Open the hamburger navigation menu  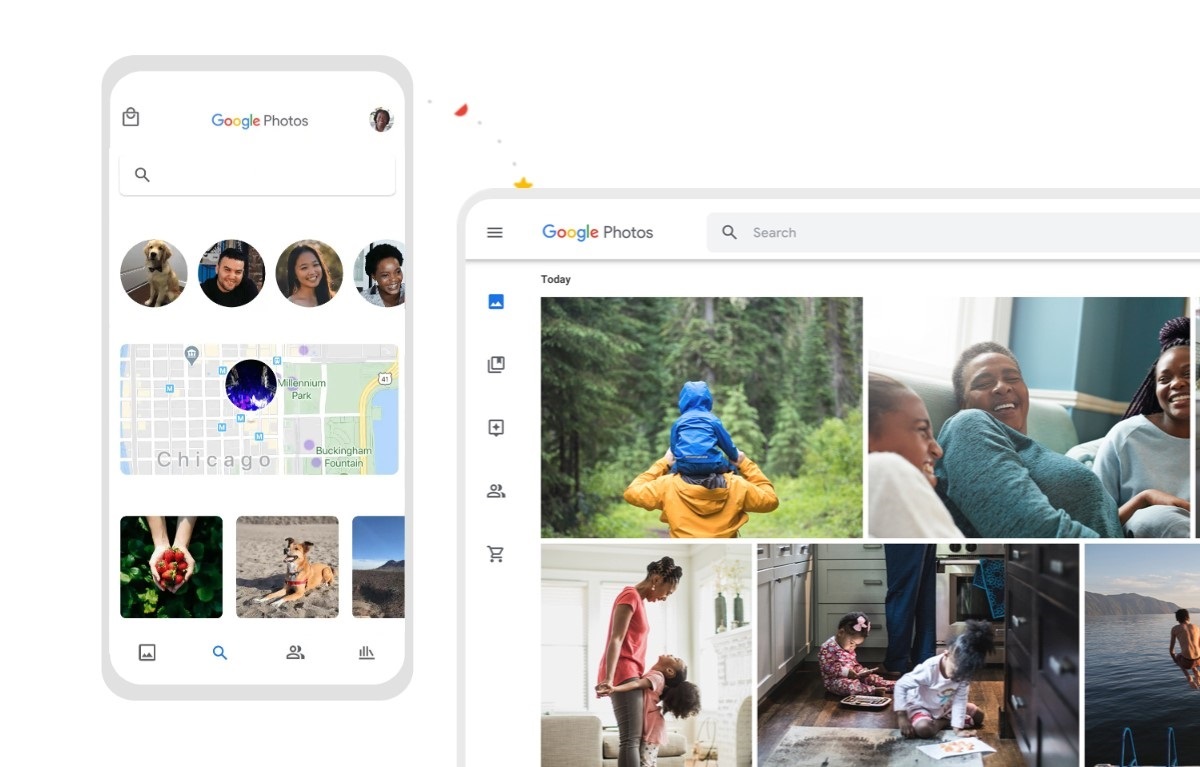coord(494,232)
